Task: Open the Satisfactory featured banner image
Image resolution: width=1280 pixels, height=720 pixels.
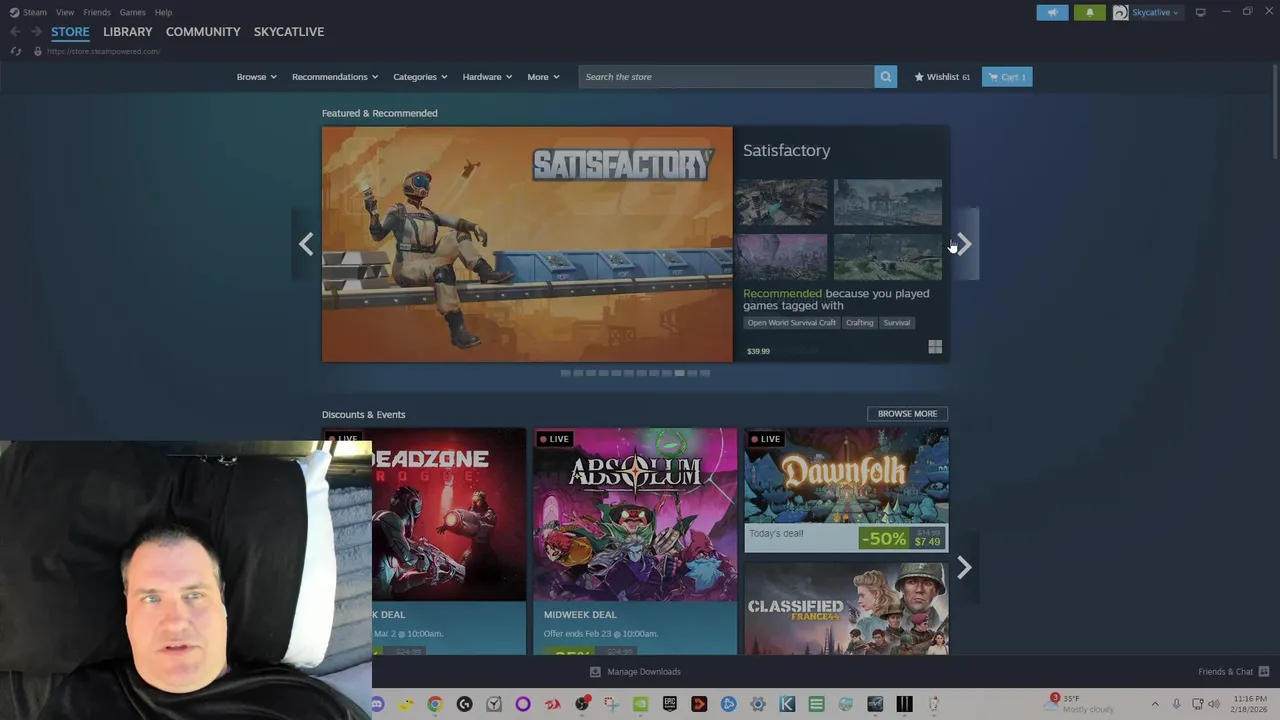Action: (527, 244)
